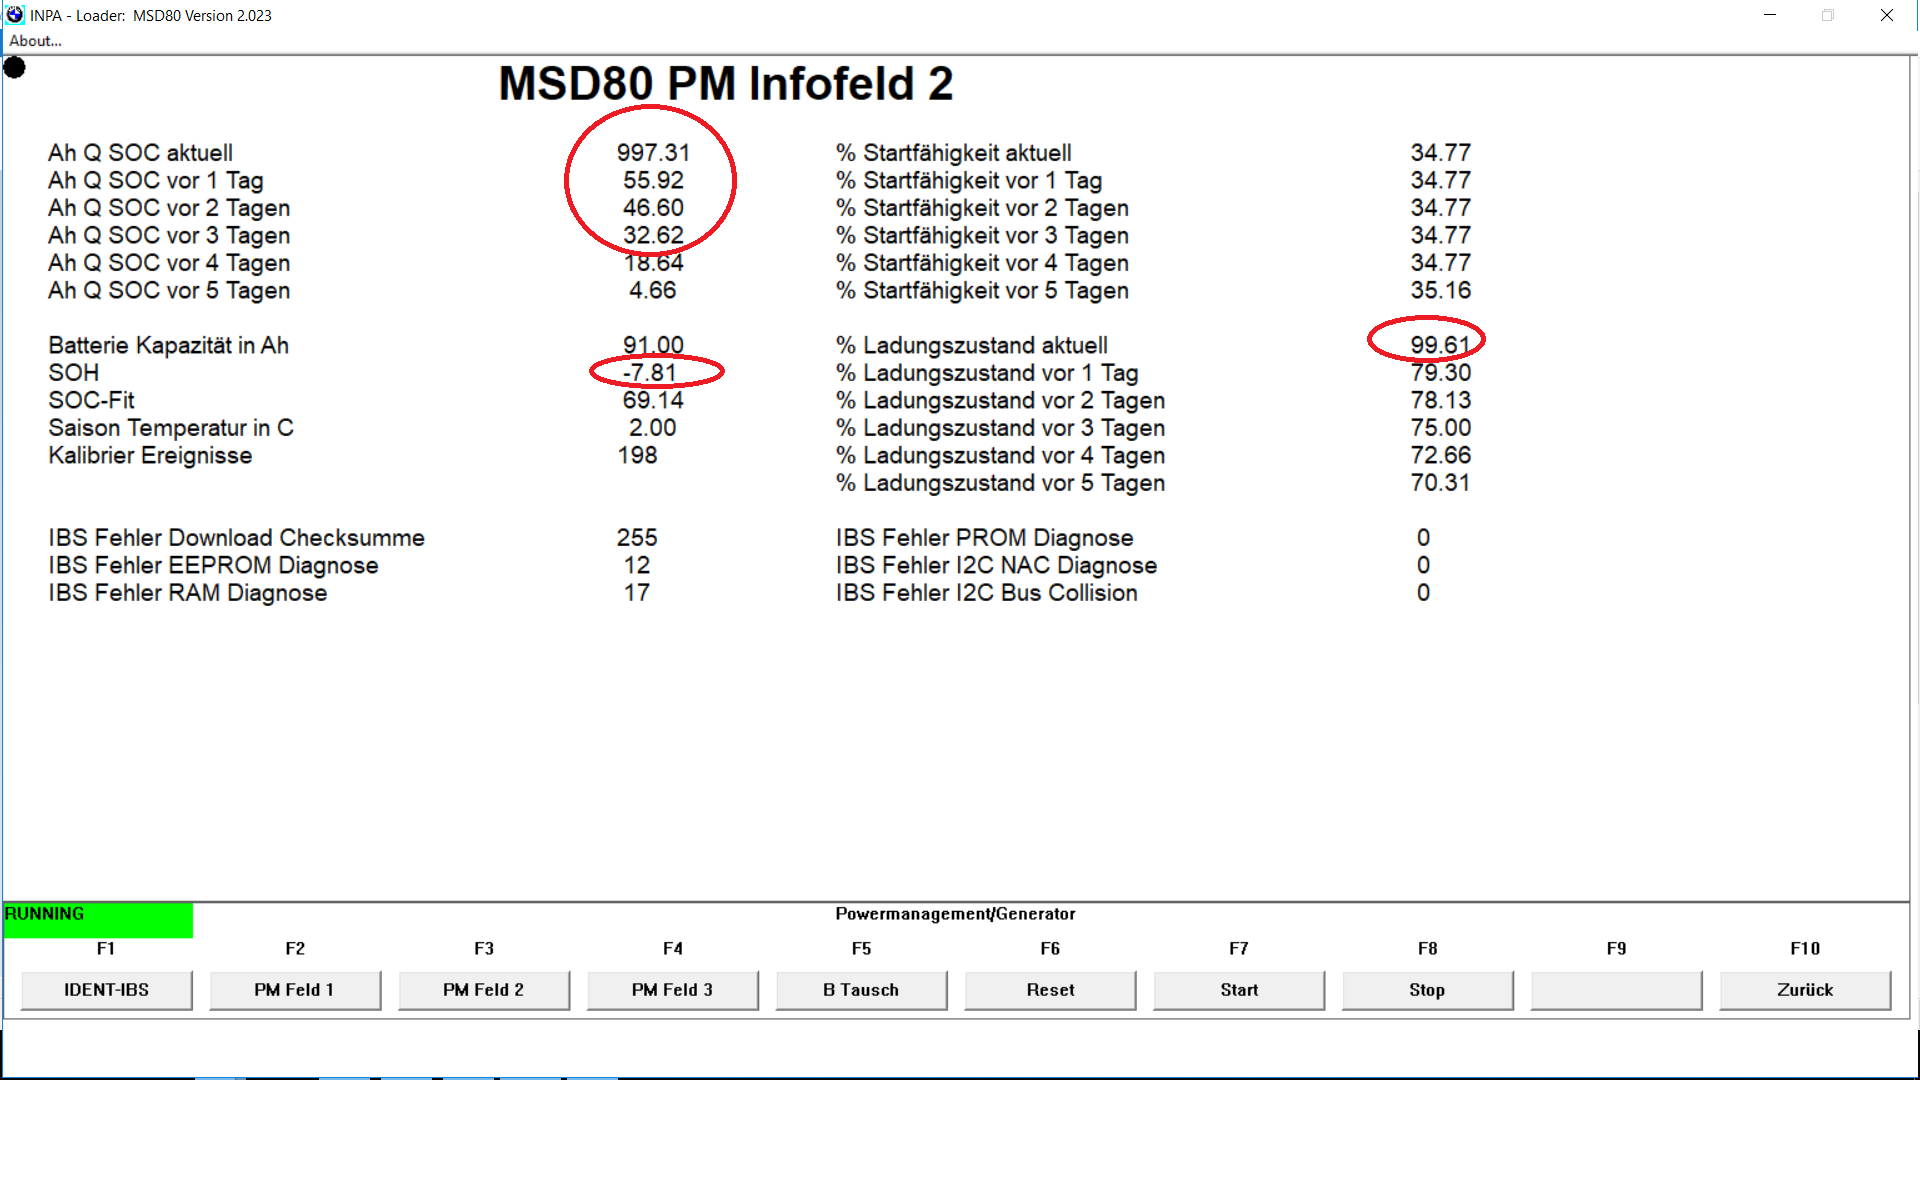Click the BMW INPA title bar icon
Image resolution: width=1920 pixels, height=1191 pixels.
point(14,15)
